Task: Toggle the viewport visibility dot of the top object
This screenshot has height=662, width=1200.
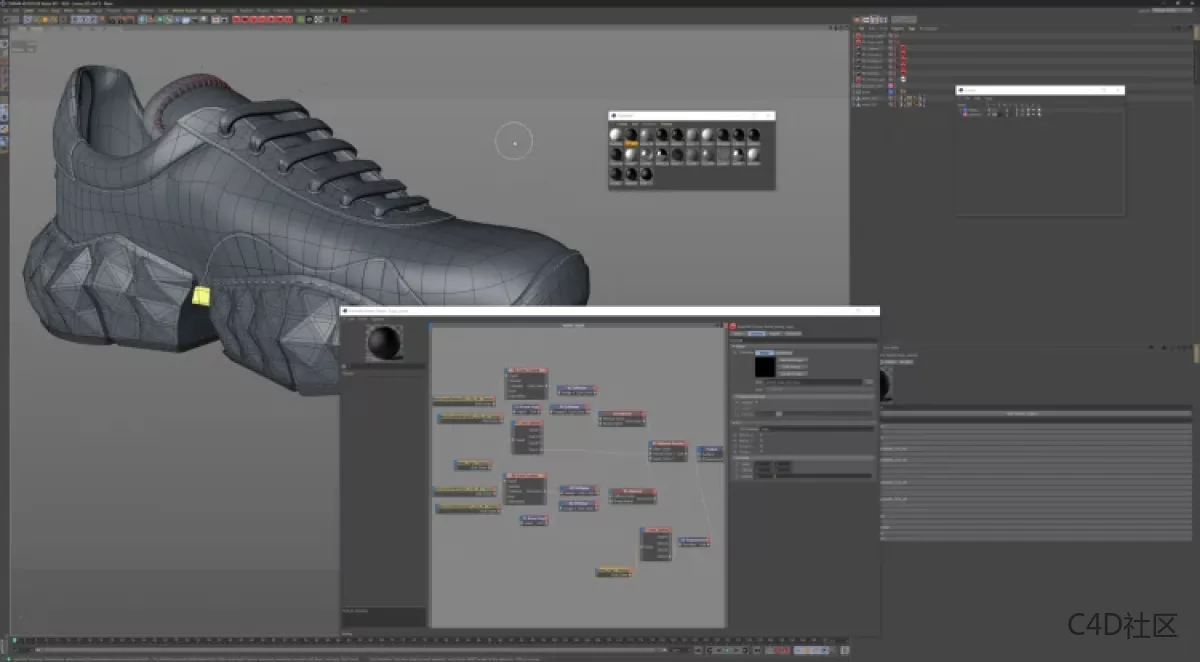Action: tap(893, 33)
